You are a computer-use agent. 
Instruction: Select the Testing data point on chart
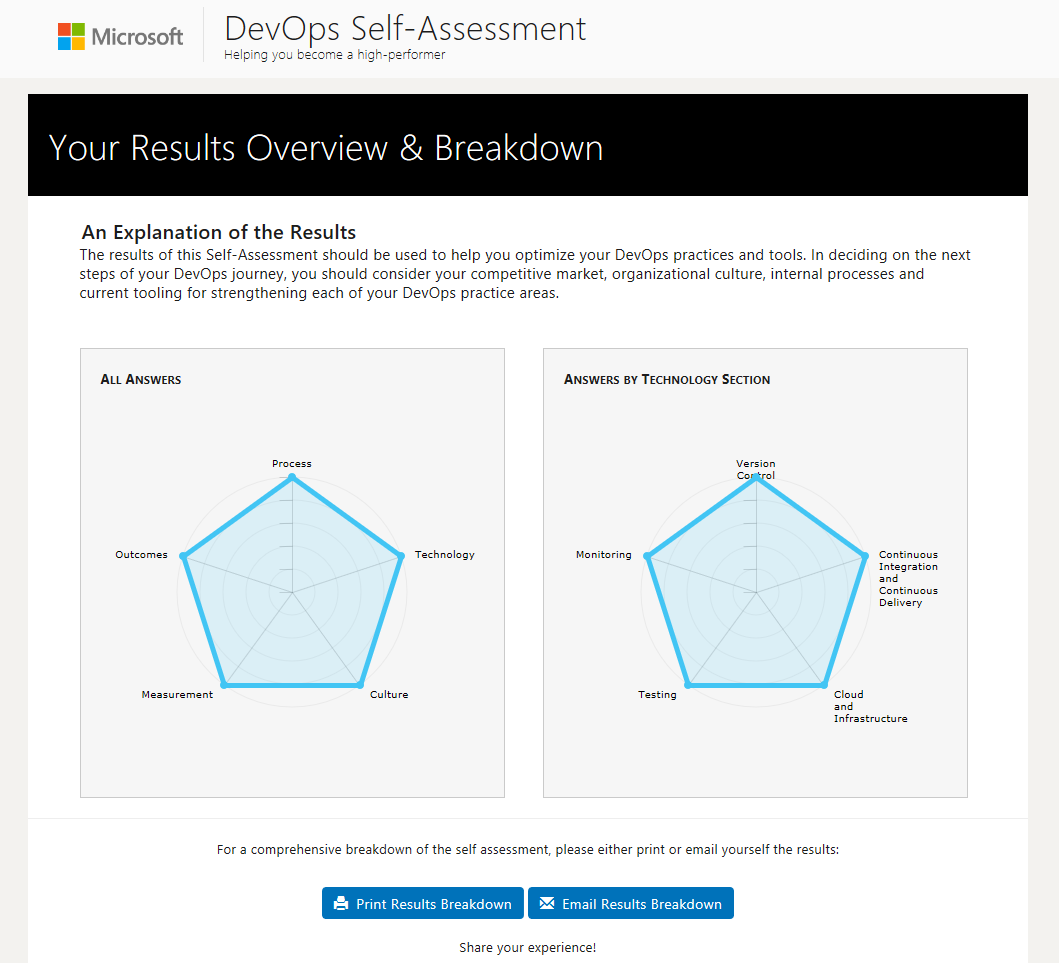pos(688,685)
